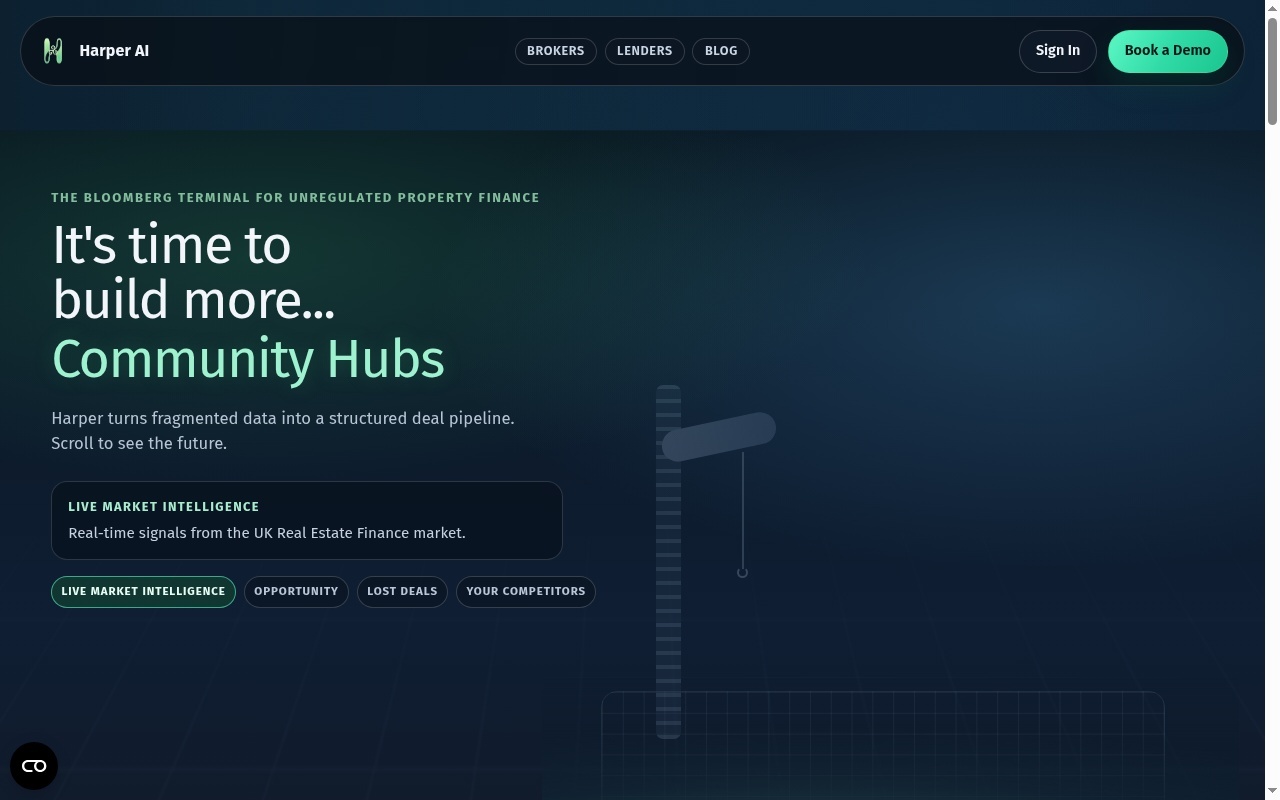
Task: Click the Community Hubs headline text
Action: pos(248,359)
